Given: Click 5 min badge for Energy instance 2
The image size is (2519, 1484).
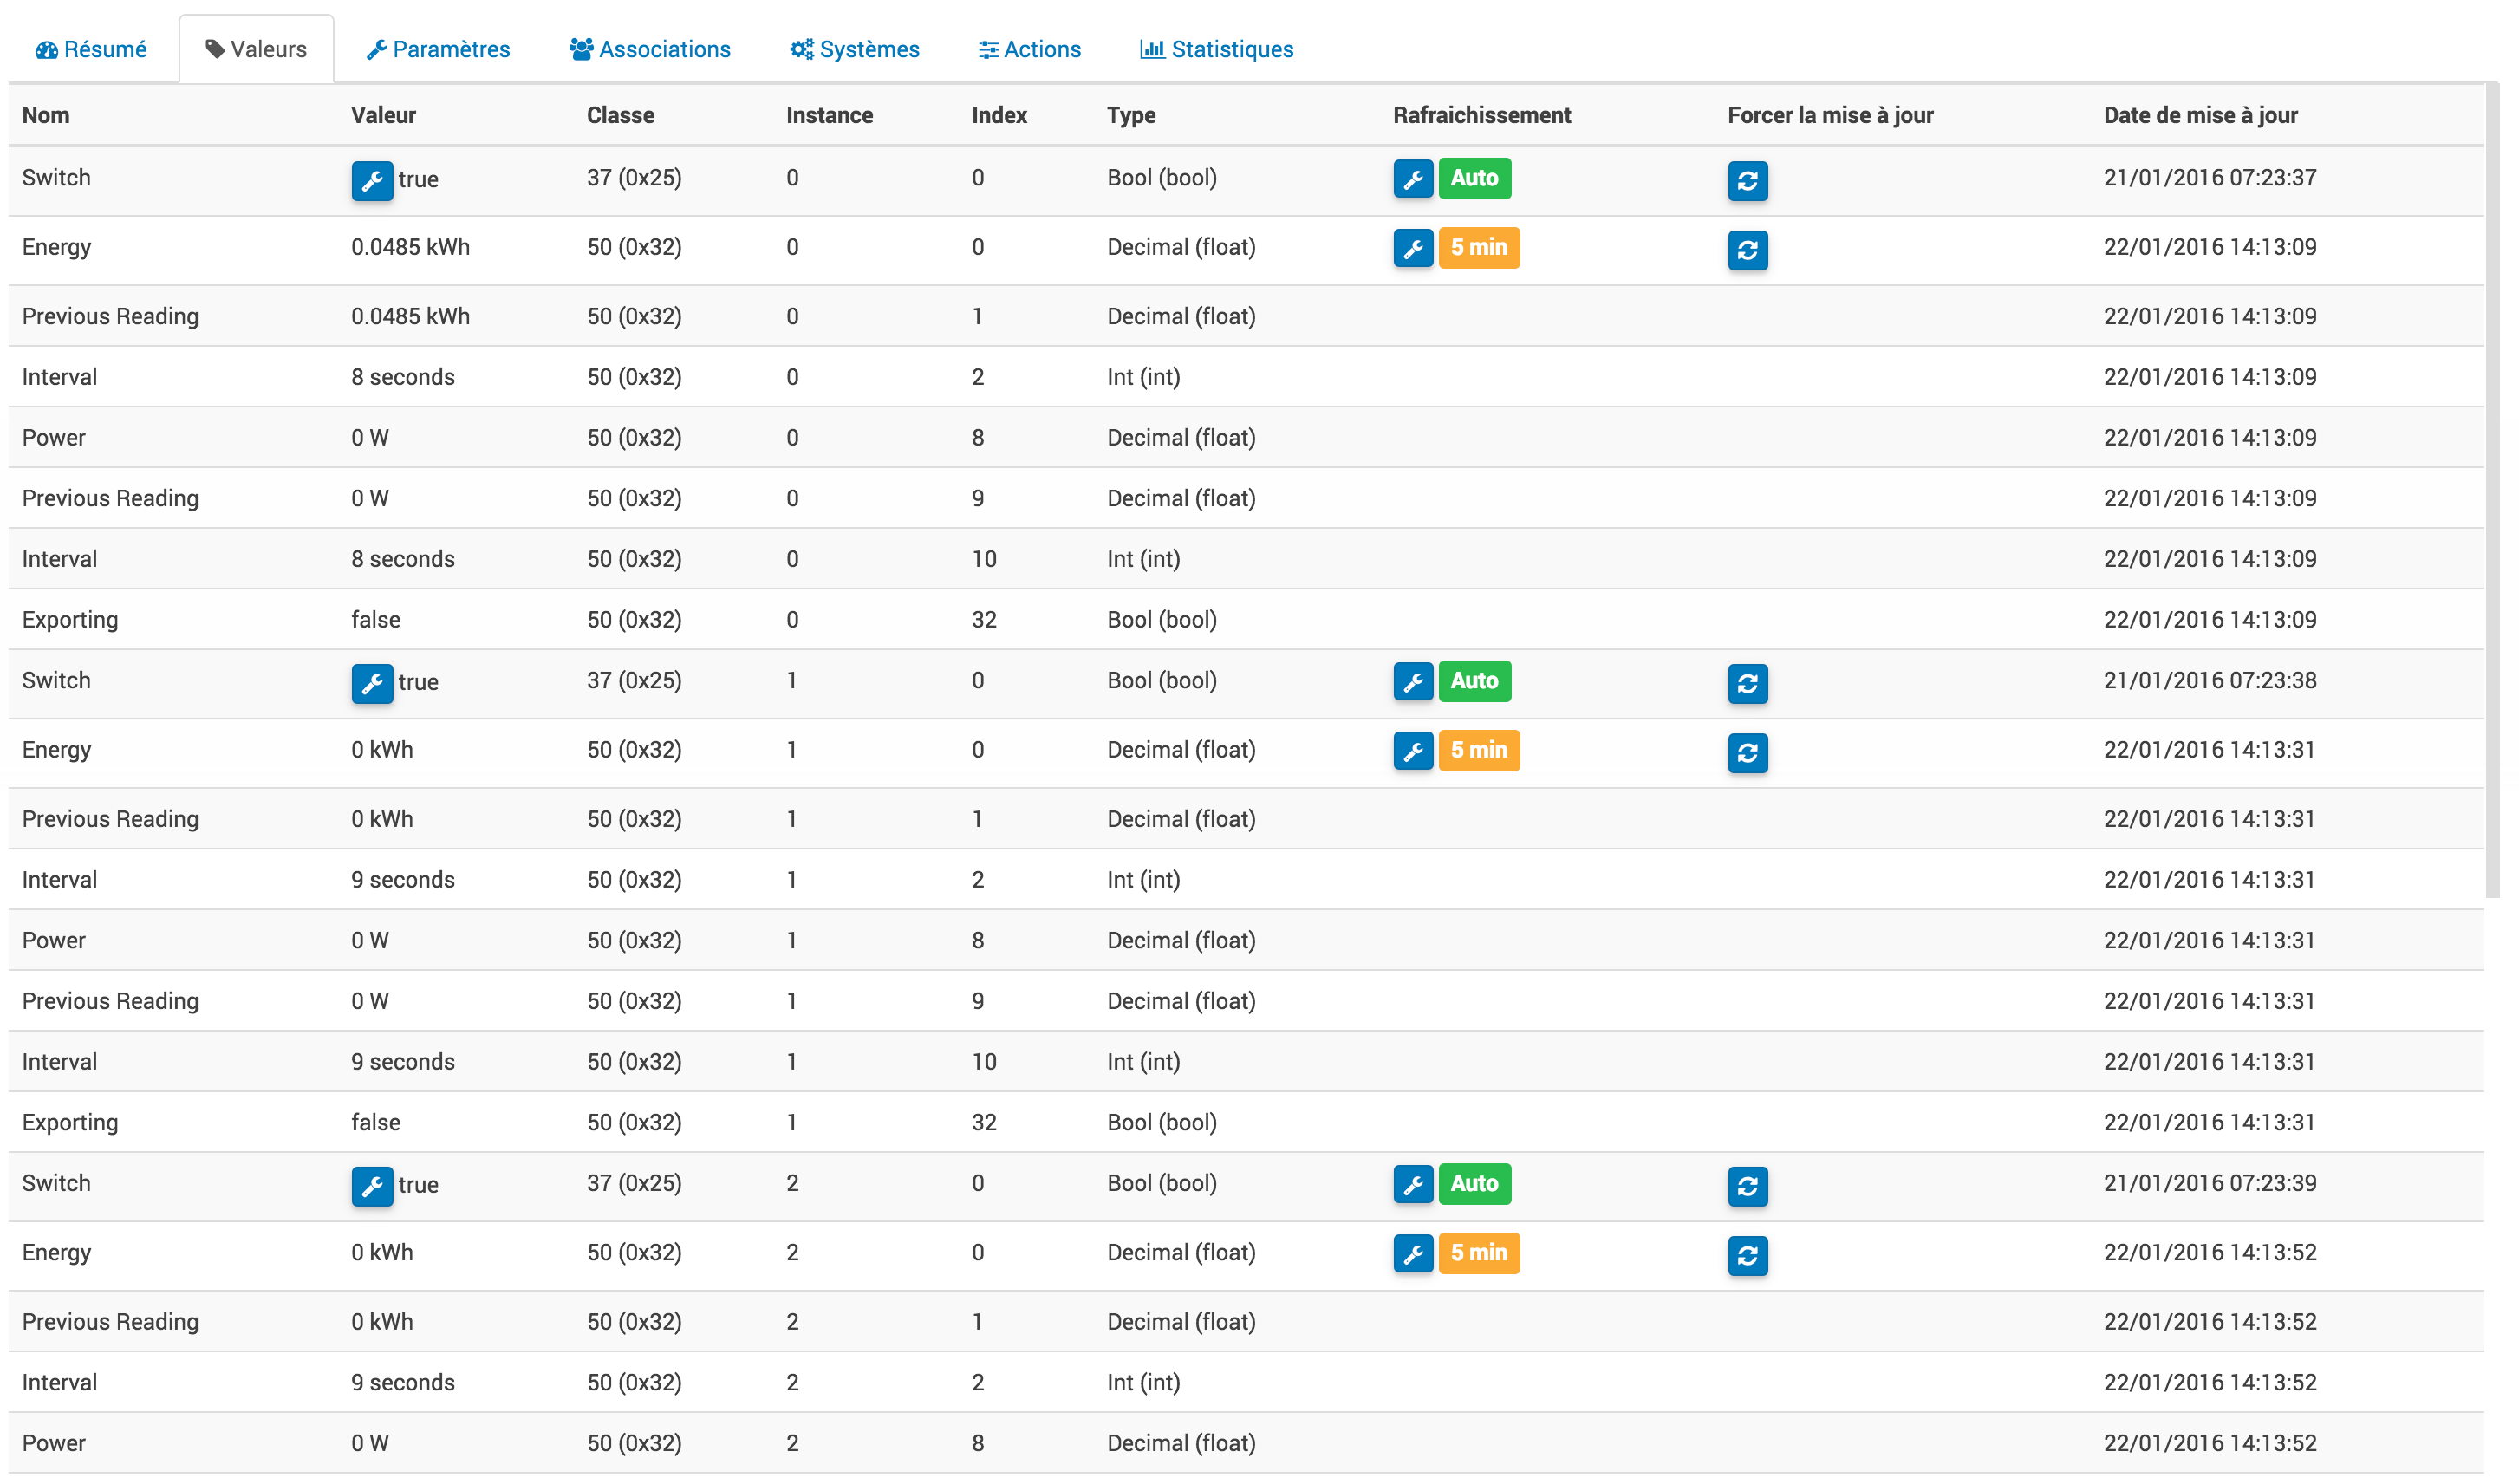Looking at the screenshot, I should coord(1479,1254).
